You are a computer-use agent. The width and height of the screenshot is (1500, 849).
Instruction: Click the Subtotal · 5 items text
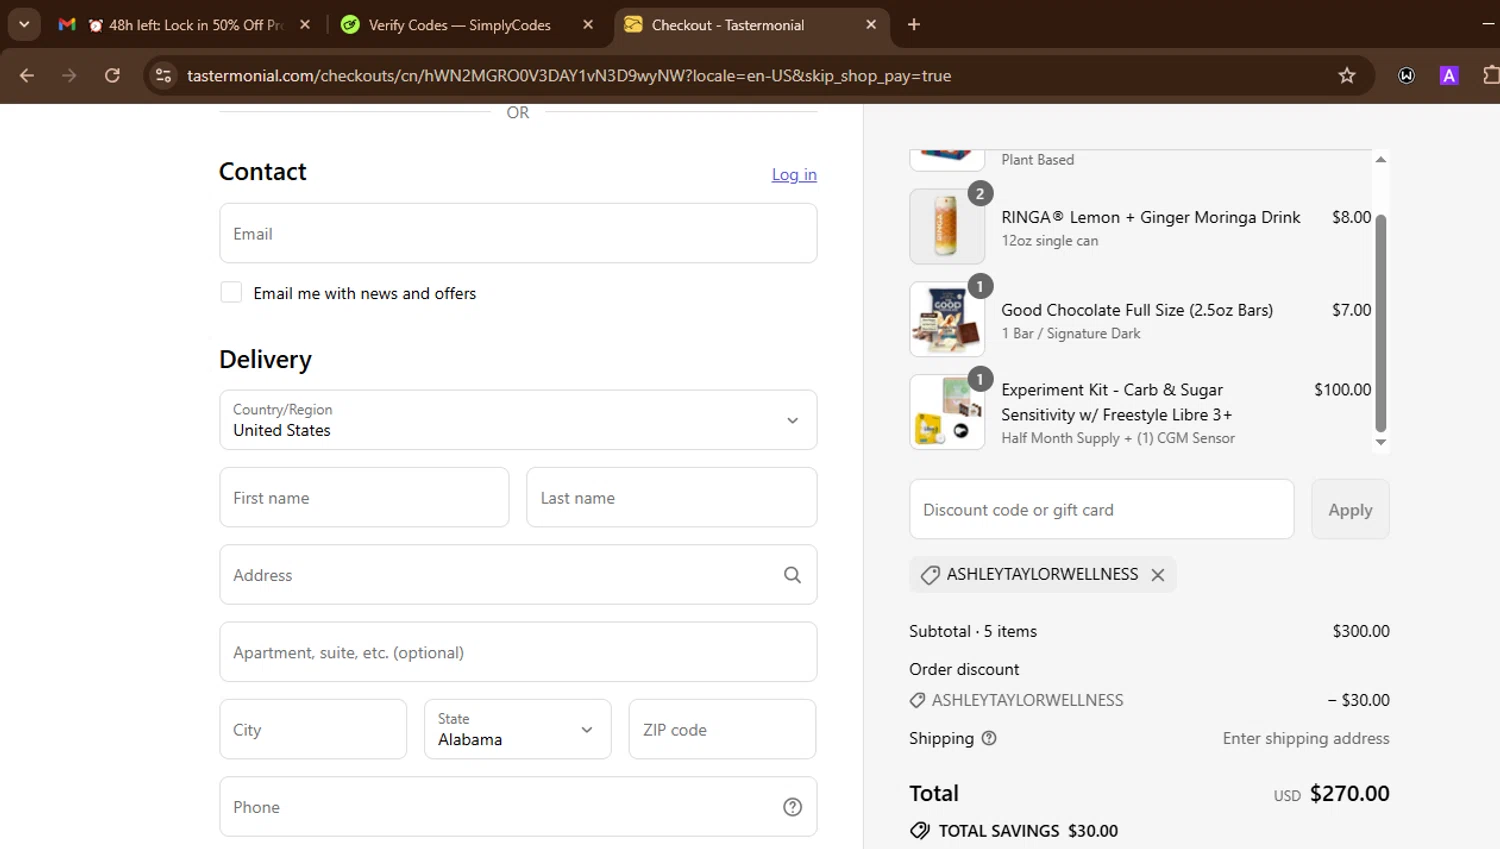point(973,631)
